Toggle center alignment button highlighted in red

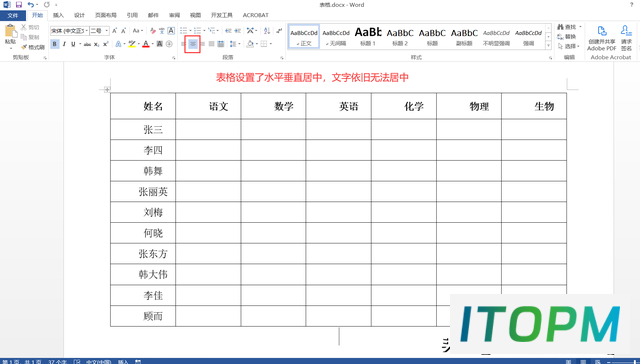[193, 44]
